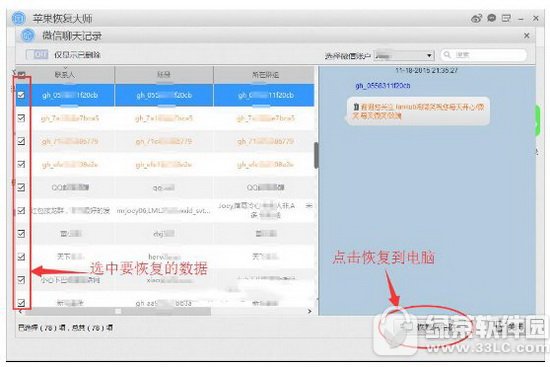550x367 pixels.
Task: Click the 微信聊天记录 panel icon
Action: 28,35
